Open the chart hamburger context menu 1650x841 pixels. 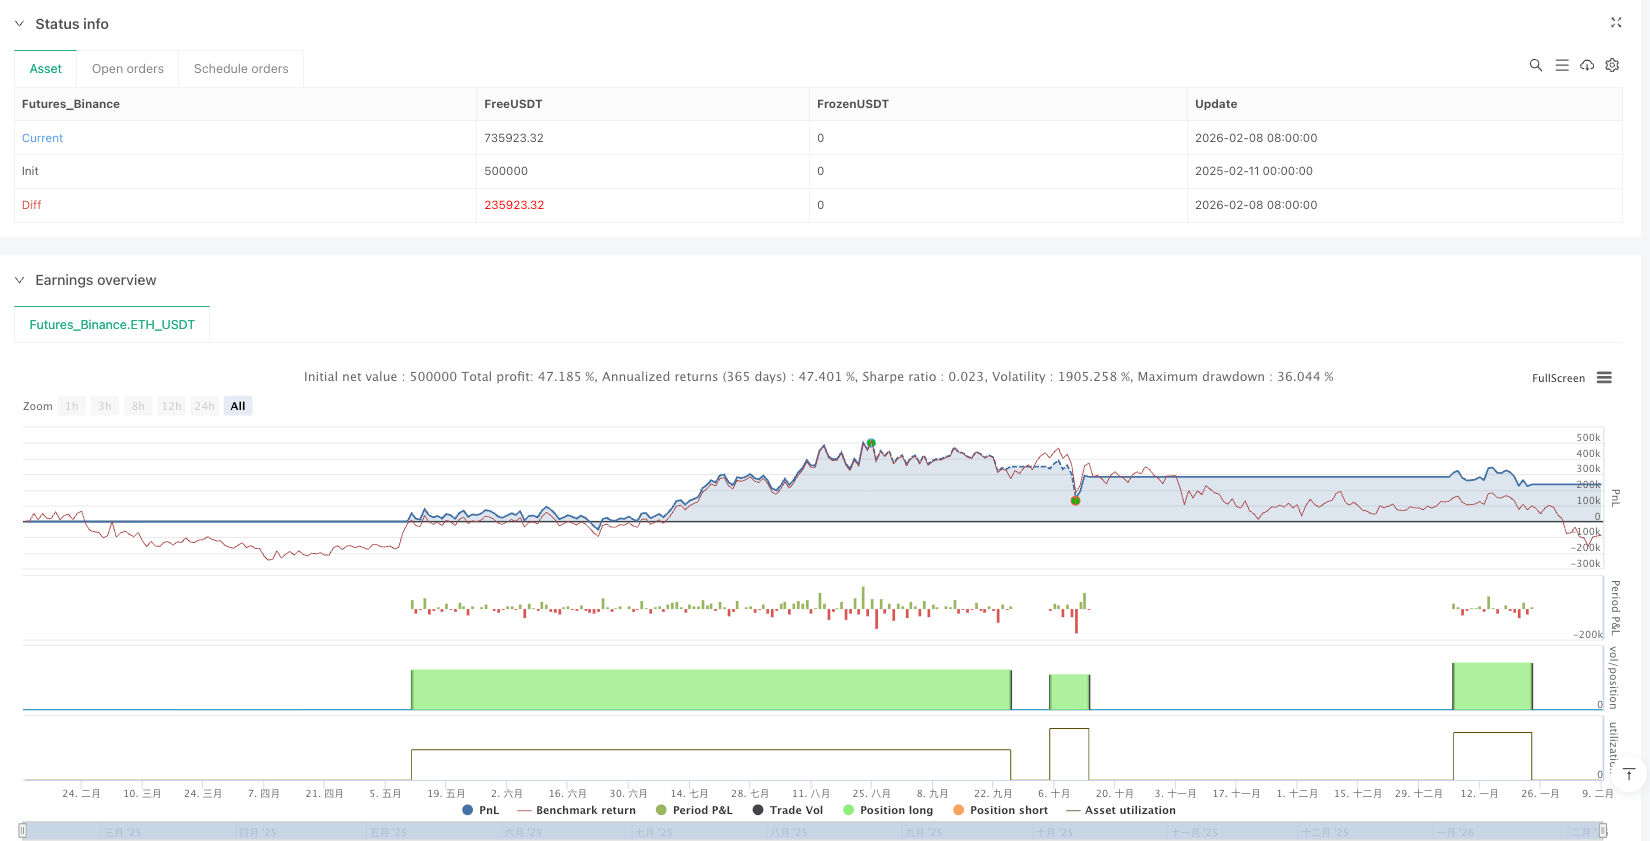[1604, 378]
